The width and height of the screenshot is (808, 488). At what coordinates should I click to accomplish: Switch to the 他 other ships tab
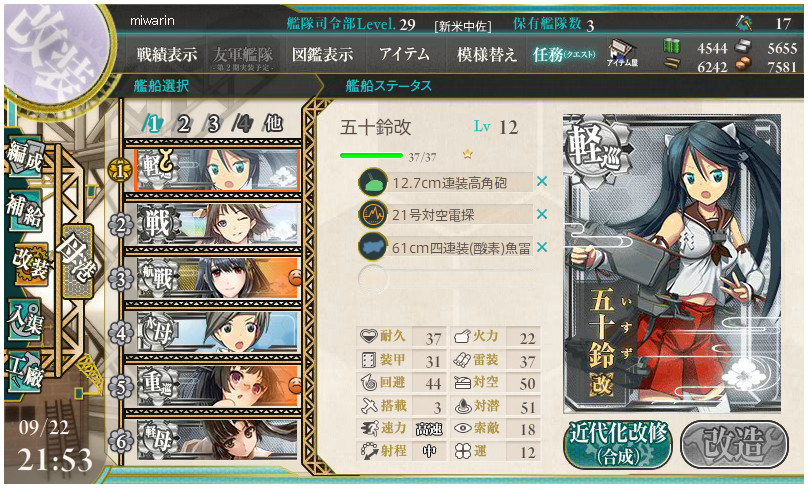pos(273,124)
